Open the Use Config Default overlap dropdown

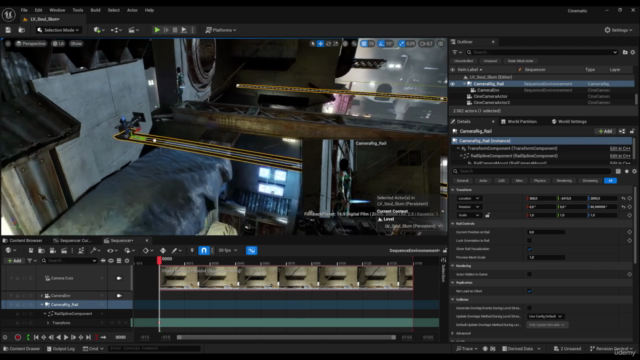click(x=545, y=316)
